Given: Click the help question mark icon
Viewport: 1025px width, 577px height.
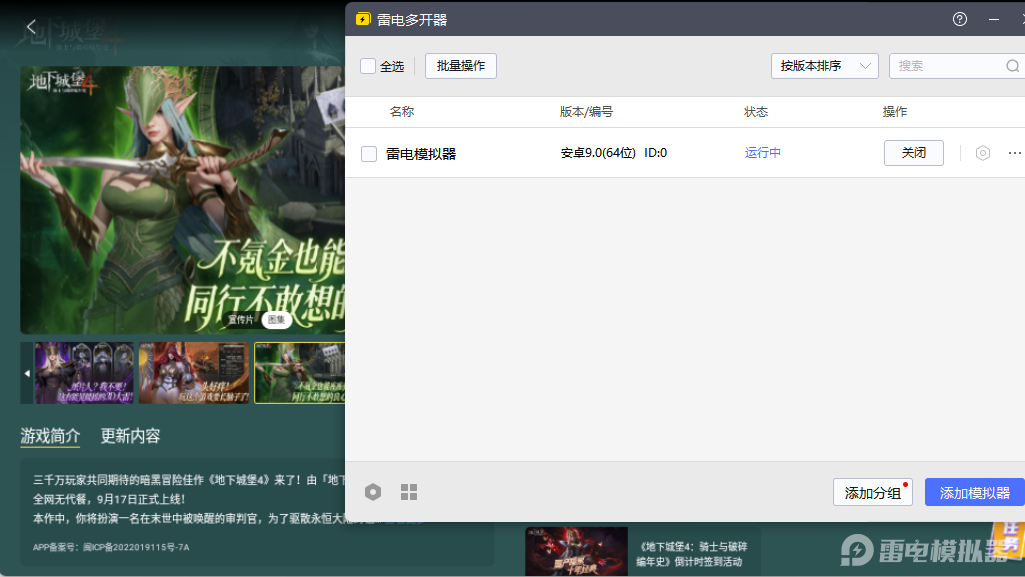Looking at the screenshot, I should 960,19.
